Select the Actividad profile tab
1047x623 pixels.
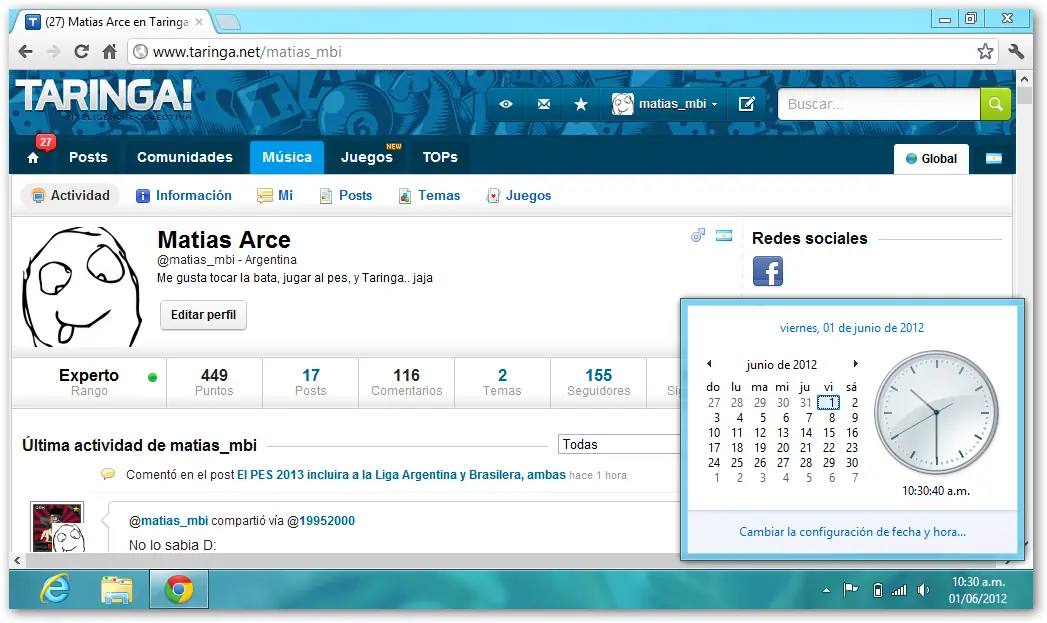tap(71, 196)
